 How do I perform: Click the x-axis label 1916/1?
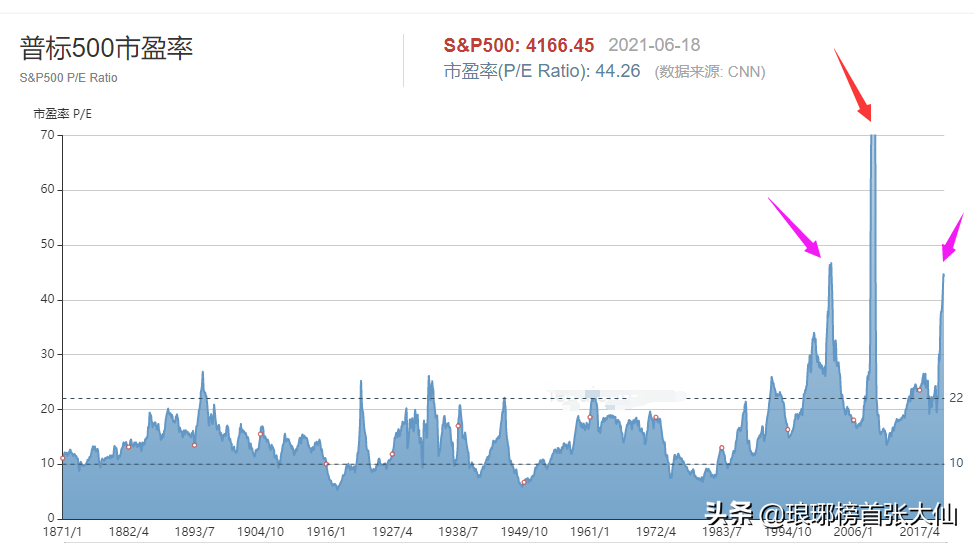click(x=326, y=532)
